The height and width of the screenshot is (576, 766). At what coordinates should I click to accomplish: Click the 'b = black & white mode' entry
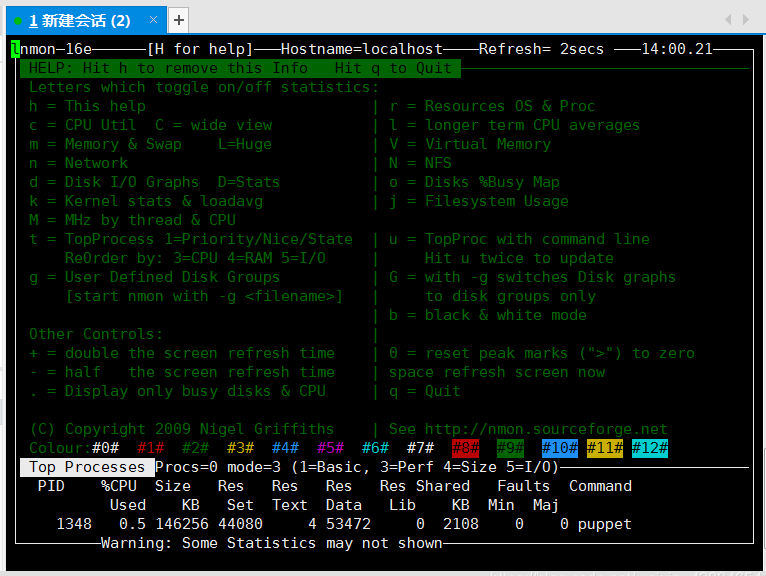pos(488,315)
